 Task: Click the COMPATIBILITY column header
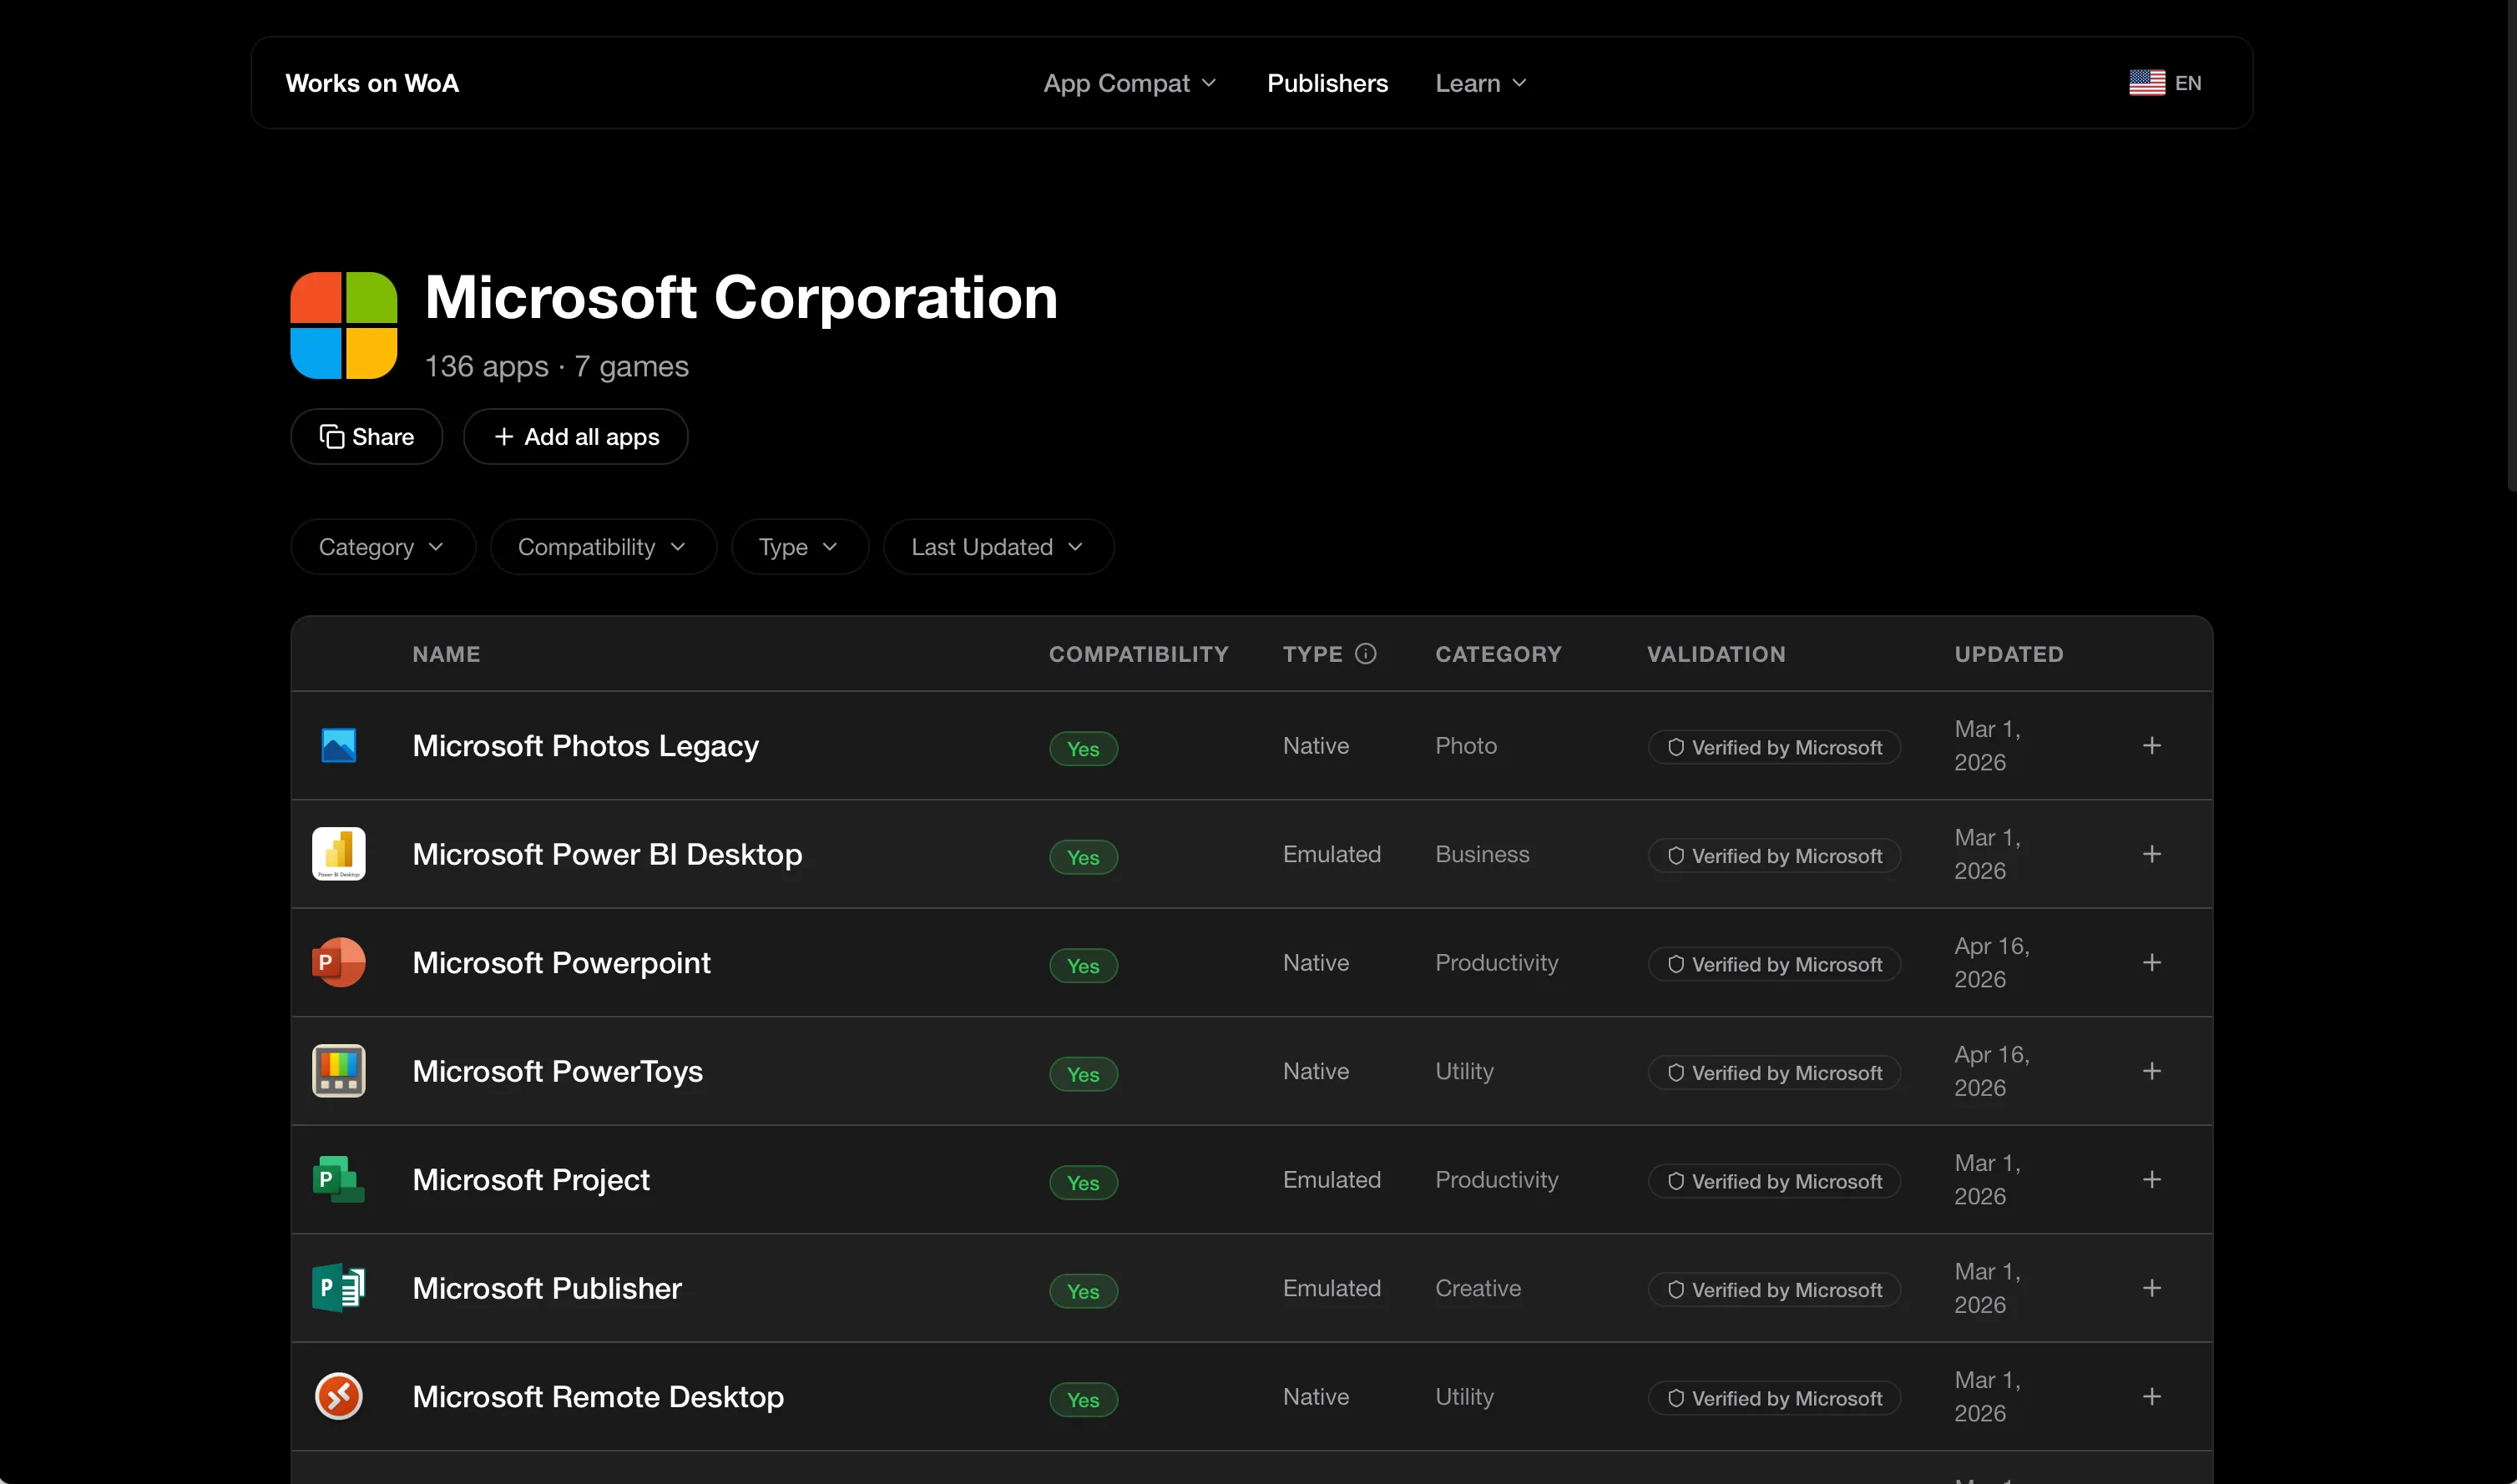click(1139, 654)
